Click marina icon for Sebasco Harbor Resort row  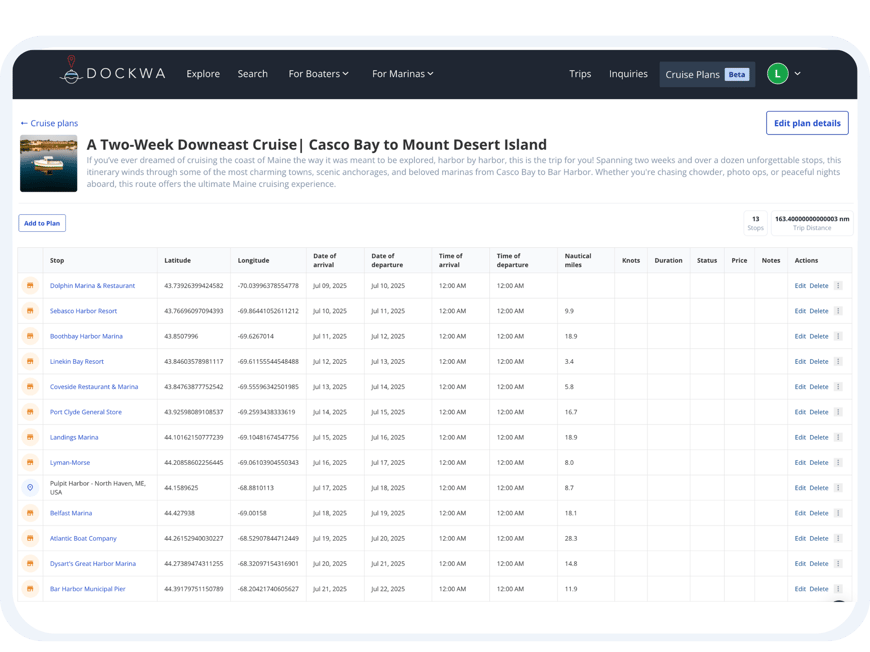31,311
